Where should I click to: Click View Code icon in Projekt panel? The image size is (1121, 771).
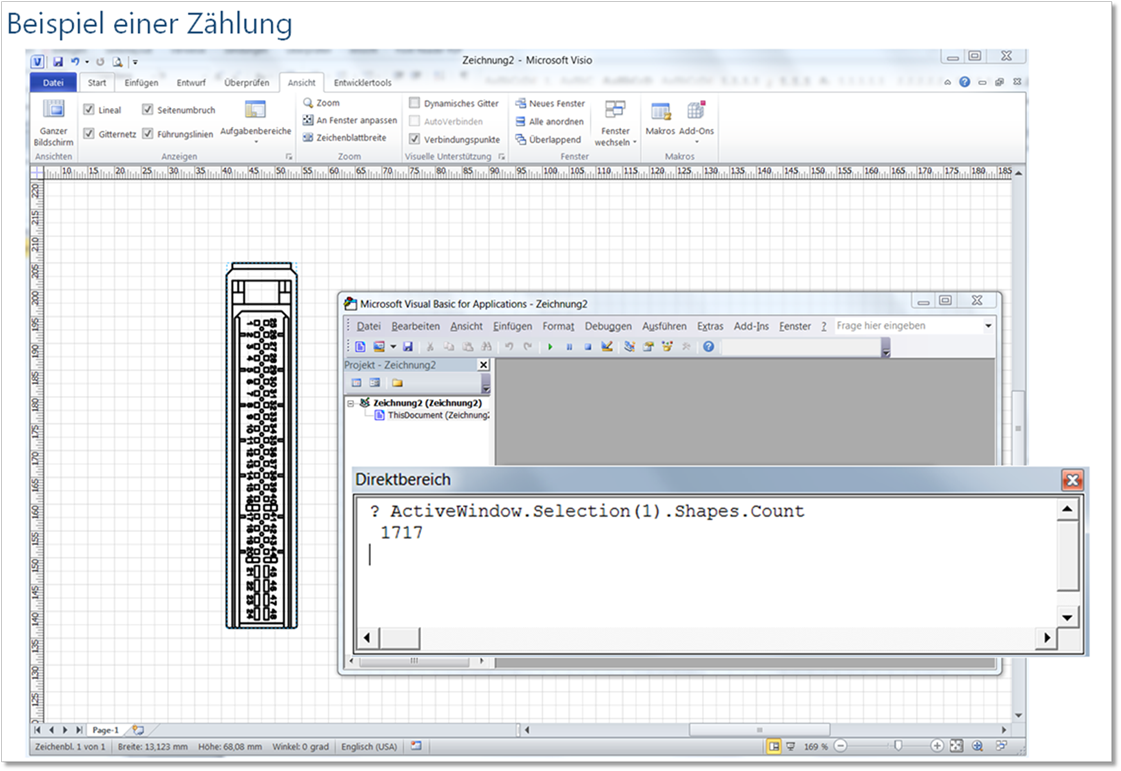[357, 383]
